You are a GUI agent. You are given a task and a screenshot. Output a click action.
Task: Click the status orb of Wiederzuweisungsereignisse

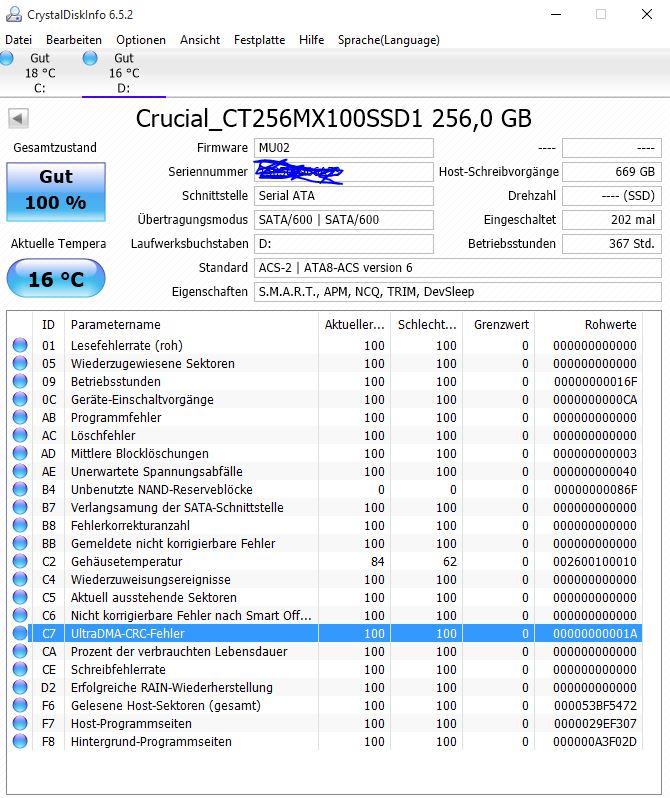point(20,579)
